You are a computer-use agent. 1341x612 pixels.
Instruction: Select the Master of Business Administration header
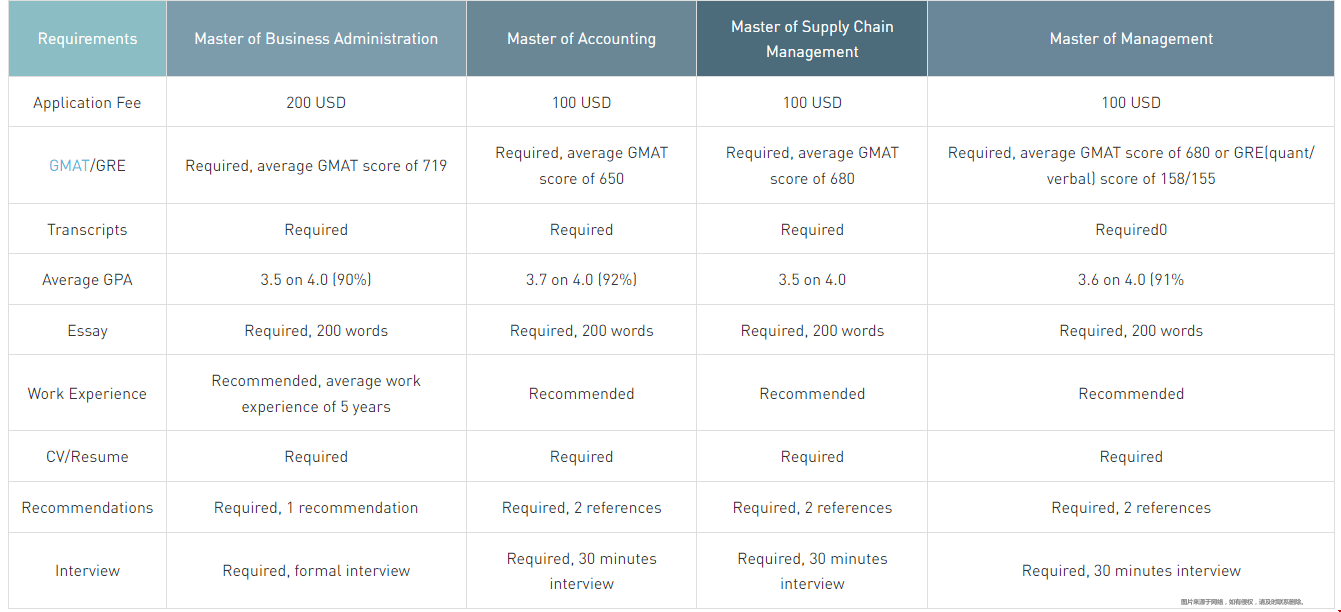pos(316,39)
